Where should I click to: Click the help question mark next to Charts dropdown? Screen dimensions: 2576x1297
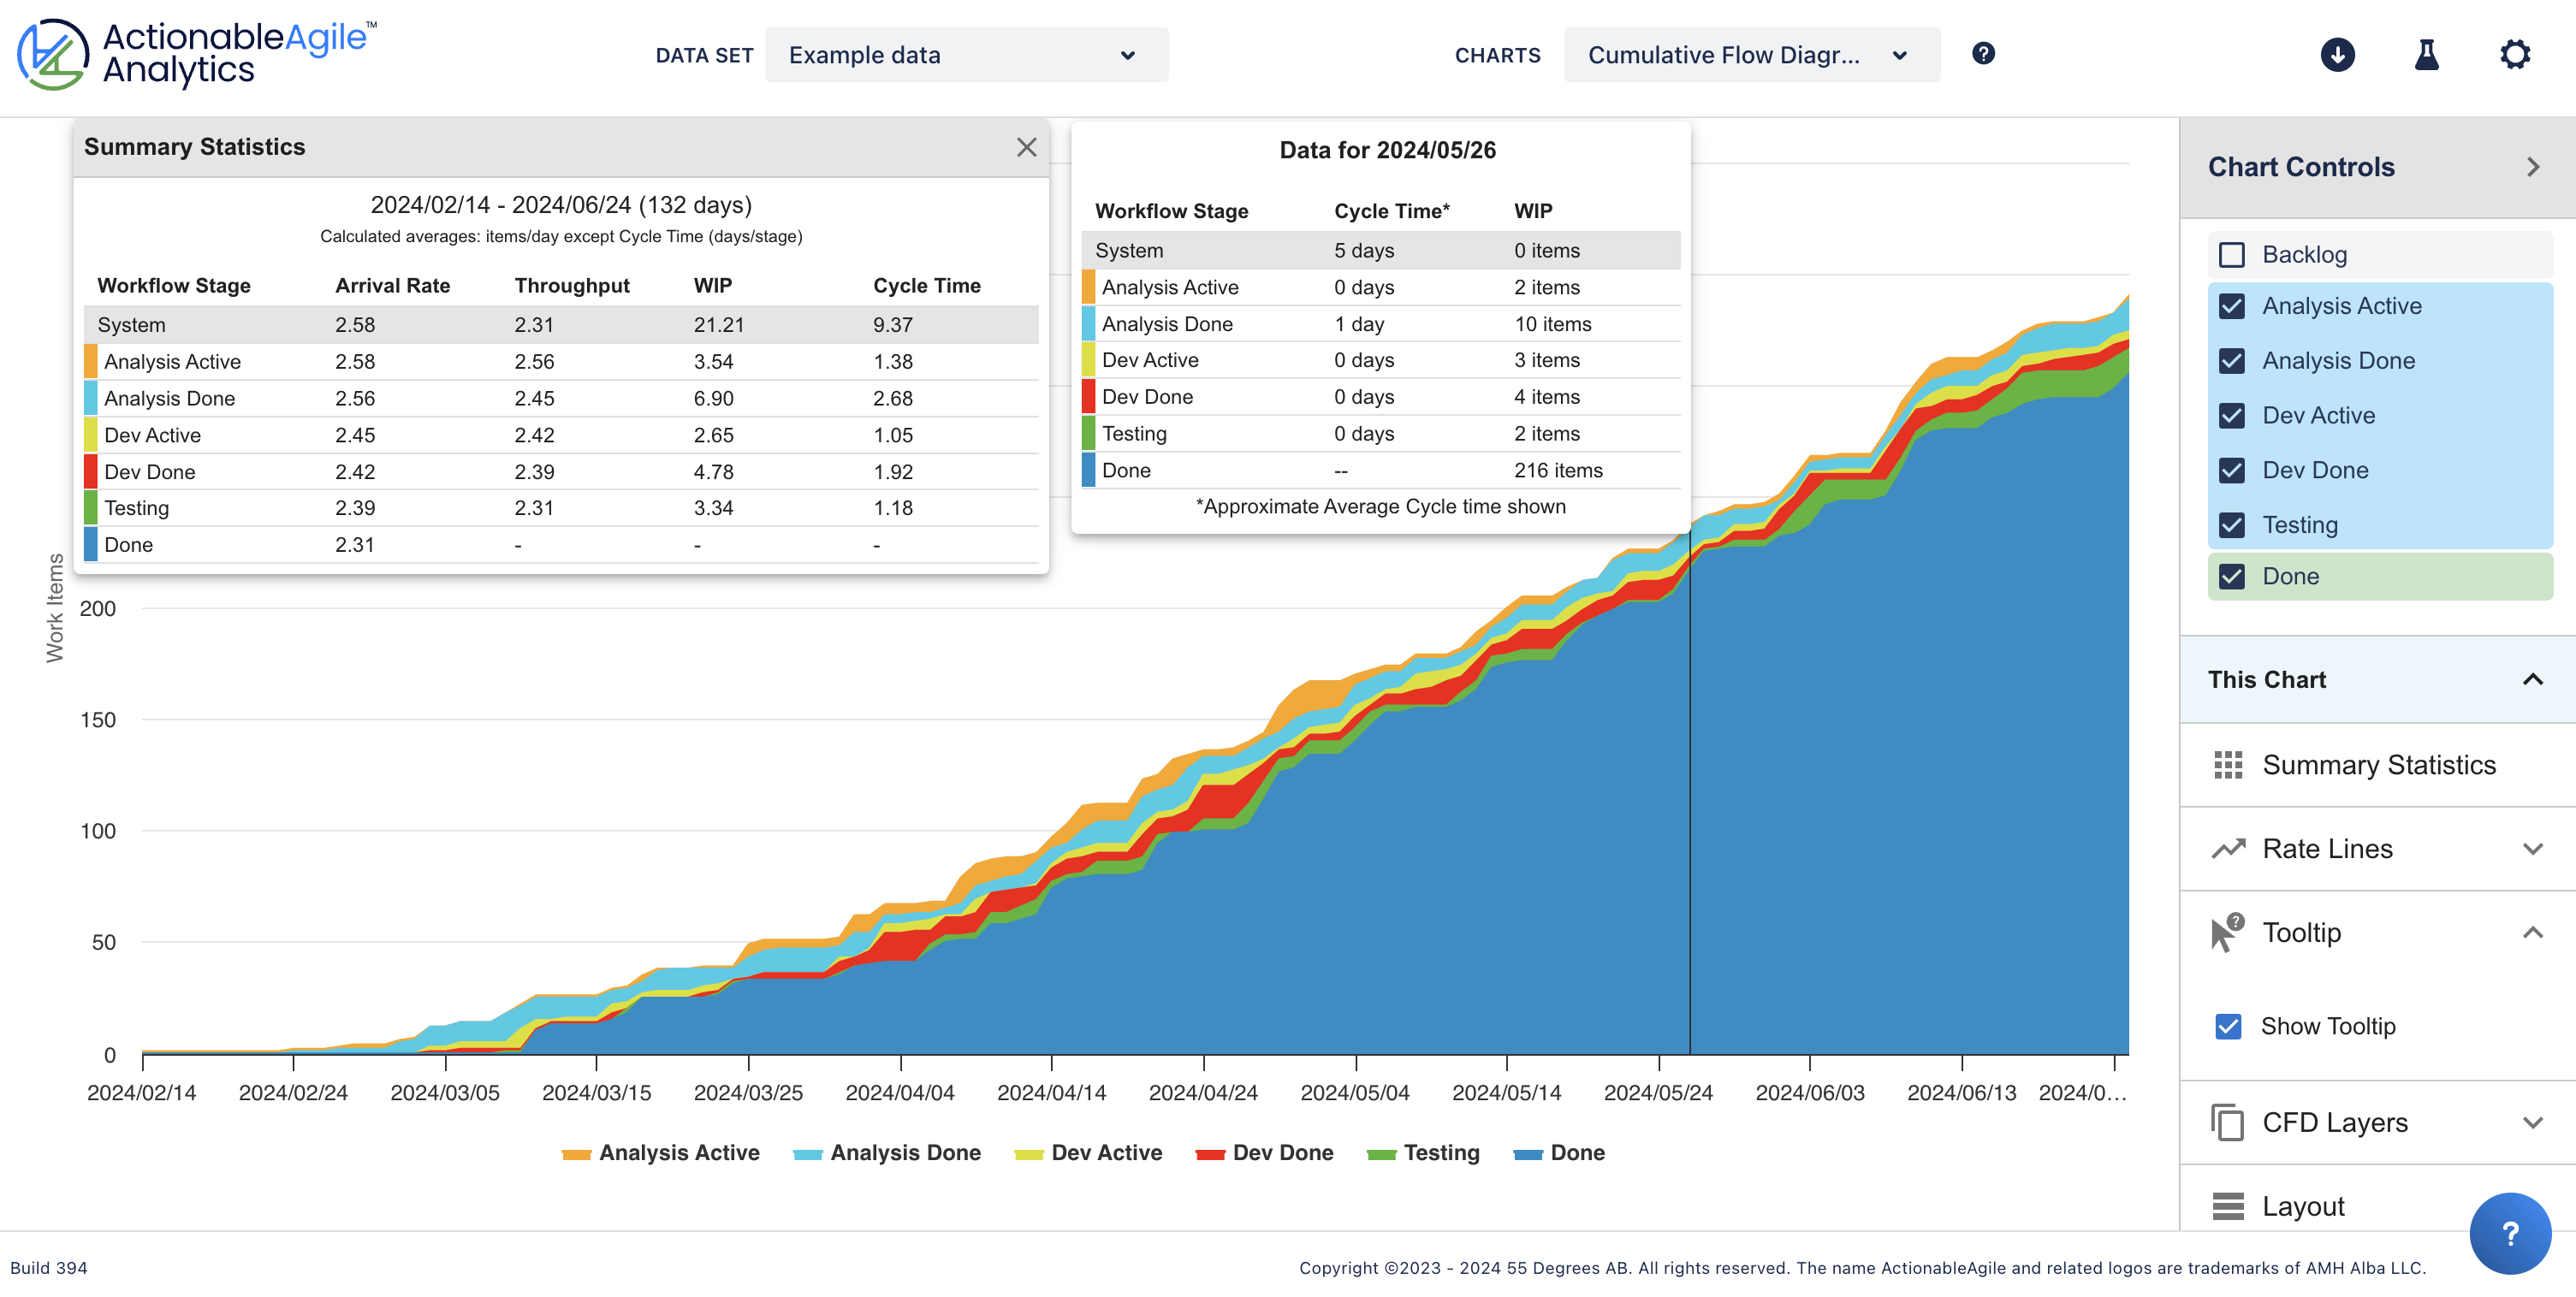point(1982,54)
